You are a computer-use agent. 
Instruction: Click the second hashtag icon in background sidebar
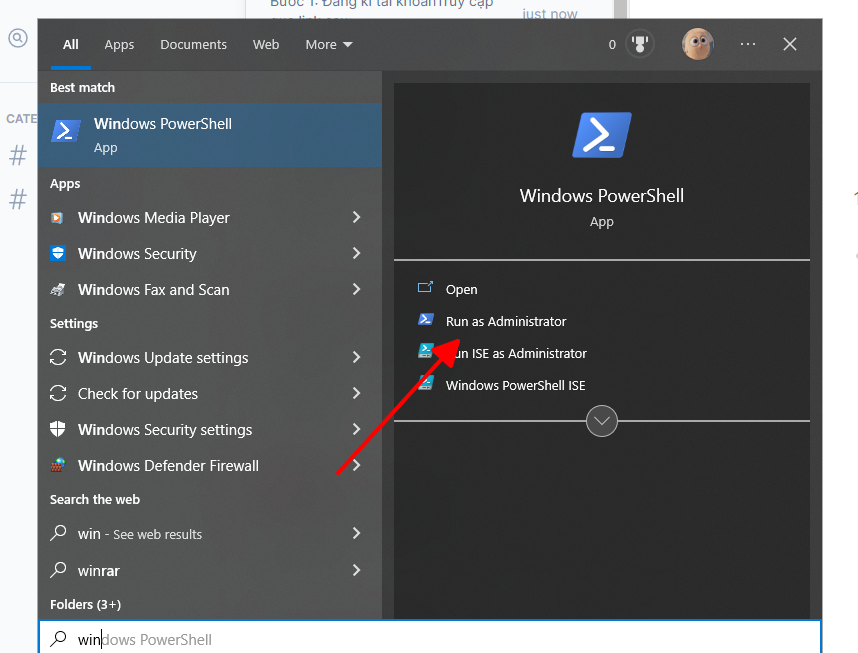click(x=18, y=199)
